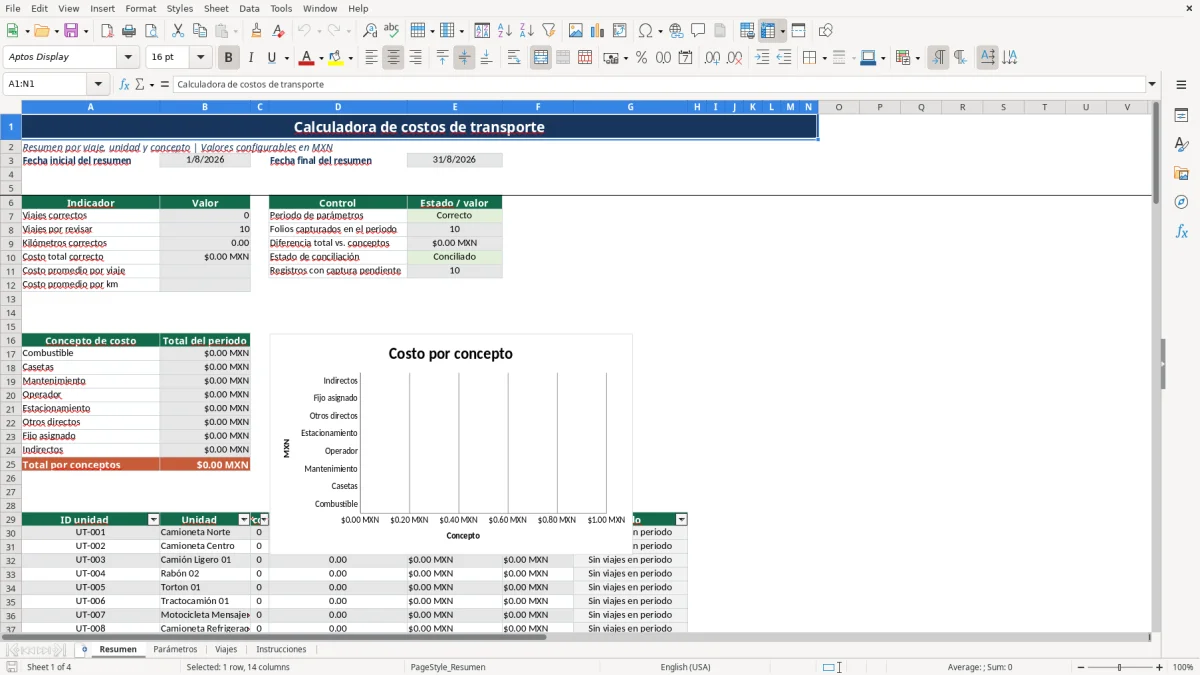Switch to the Viajes sheet tab
This screenshot has width=1200, height=675.
226,649
